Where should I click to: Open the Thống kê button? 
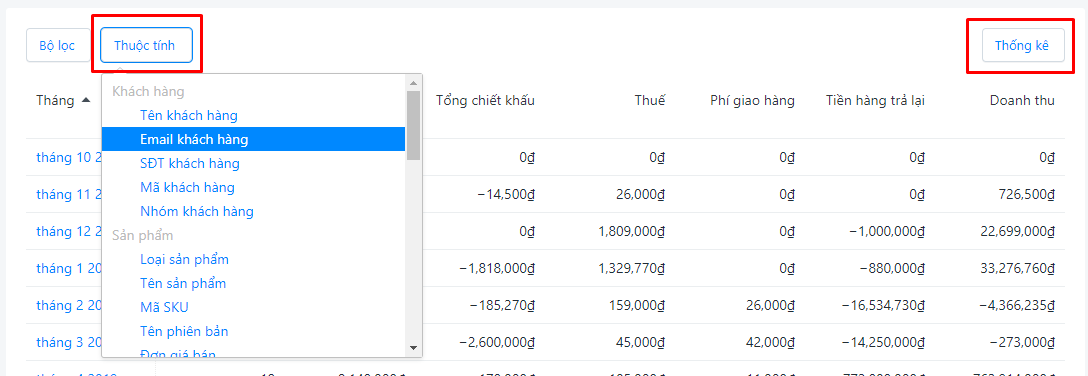[x=1023, y=46]
